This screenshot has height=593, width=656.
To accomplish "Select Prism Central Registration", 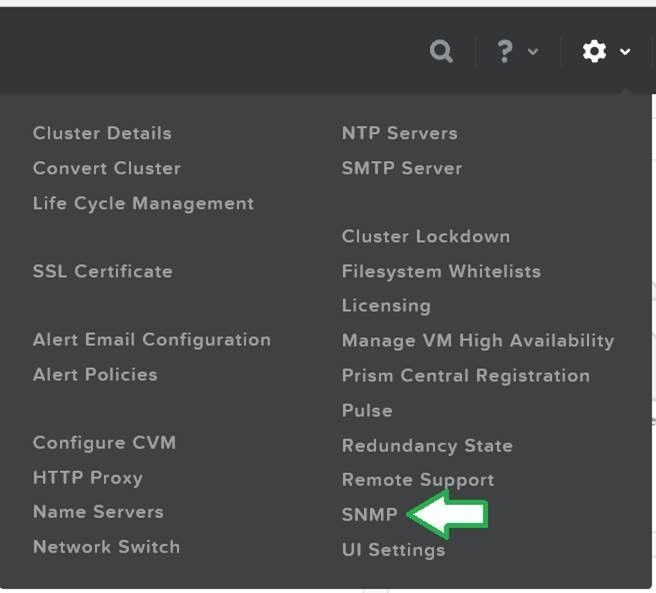I will [466, 376].
